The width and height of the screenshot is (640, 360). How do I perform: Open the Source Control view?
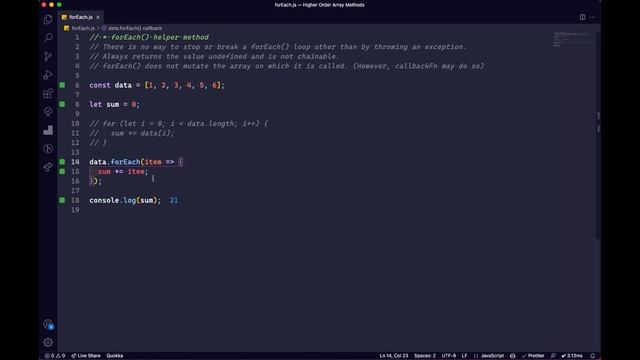click(x=48, y=56)
